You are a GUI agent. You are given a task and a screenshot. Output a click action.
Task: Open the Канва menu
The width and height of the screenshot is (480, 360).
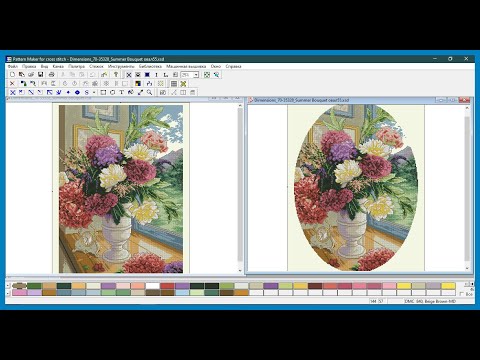point(58,66)
